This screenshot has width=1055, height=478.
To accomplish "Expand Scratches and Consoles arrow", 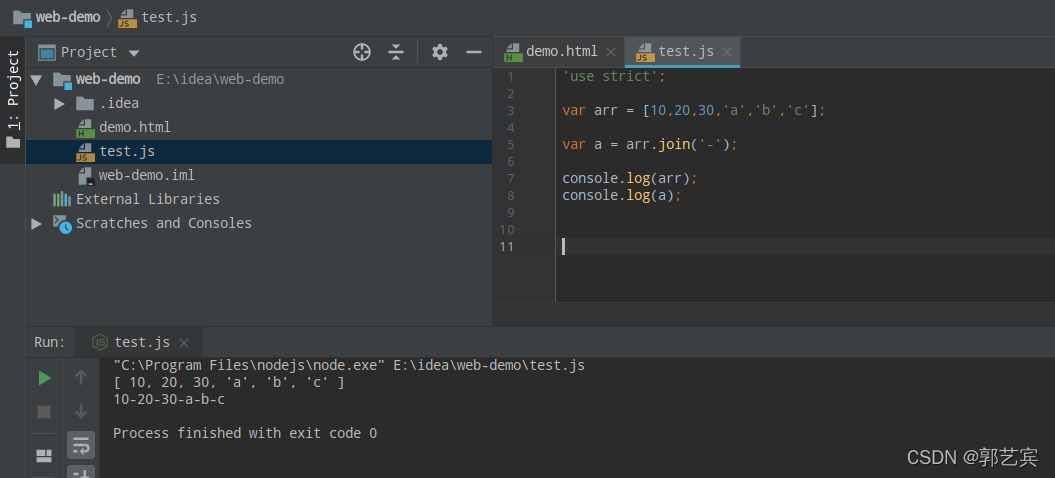I will pos(36,224).
